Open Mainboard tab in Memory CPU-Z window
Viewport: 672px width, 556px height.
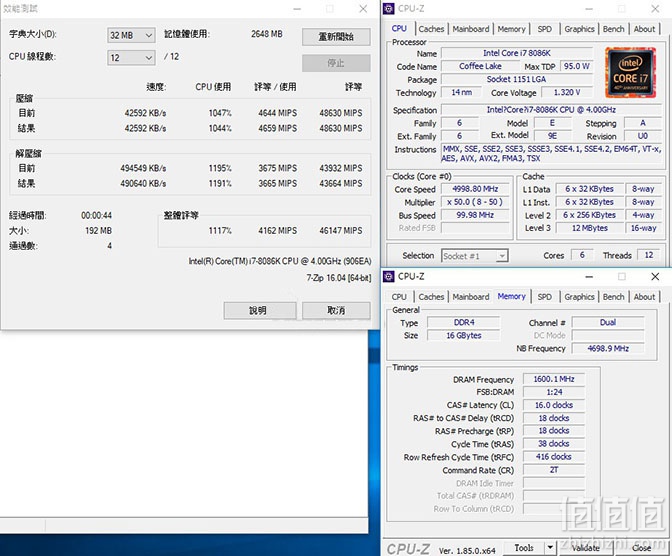coord(471,297)
